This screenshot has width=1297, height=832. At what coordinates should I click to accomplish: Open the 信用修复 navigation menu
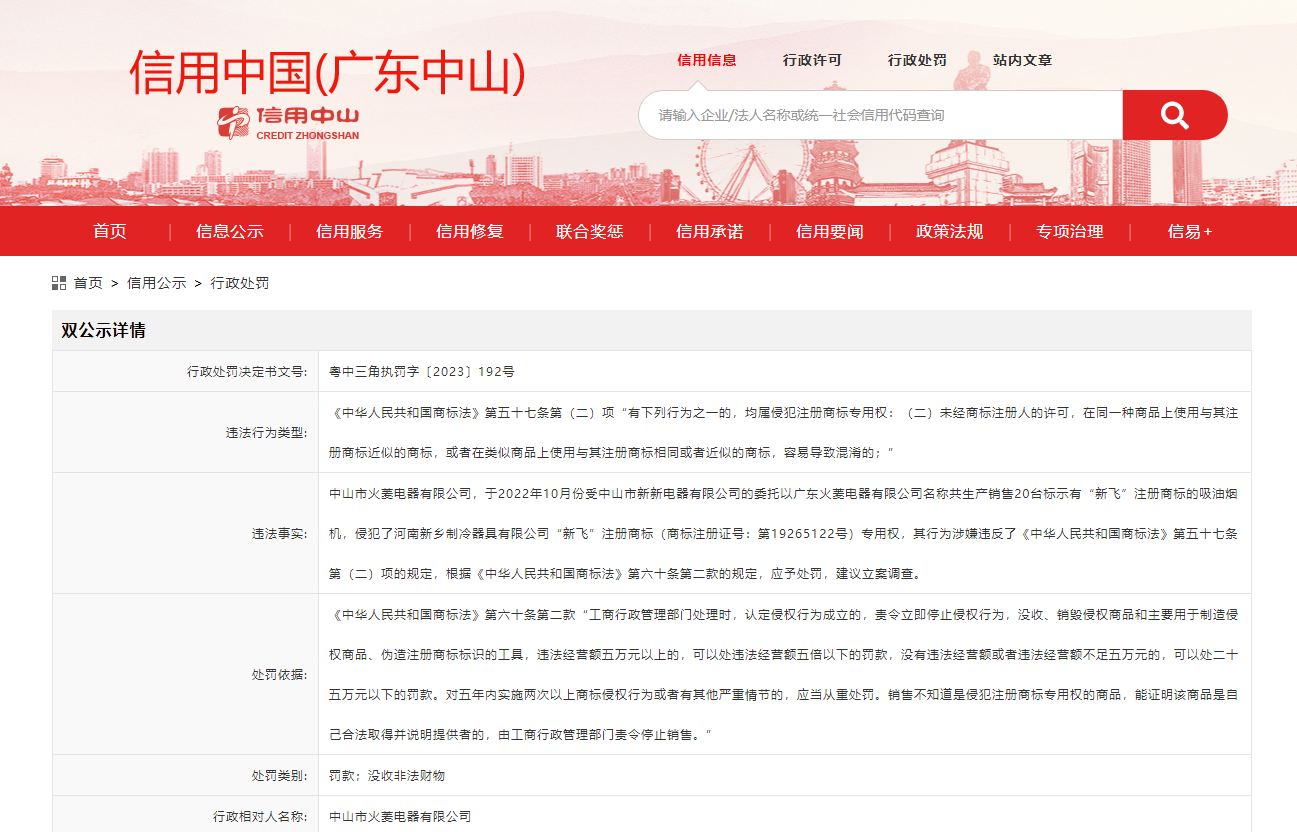tap(470, 231)
